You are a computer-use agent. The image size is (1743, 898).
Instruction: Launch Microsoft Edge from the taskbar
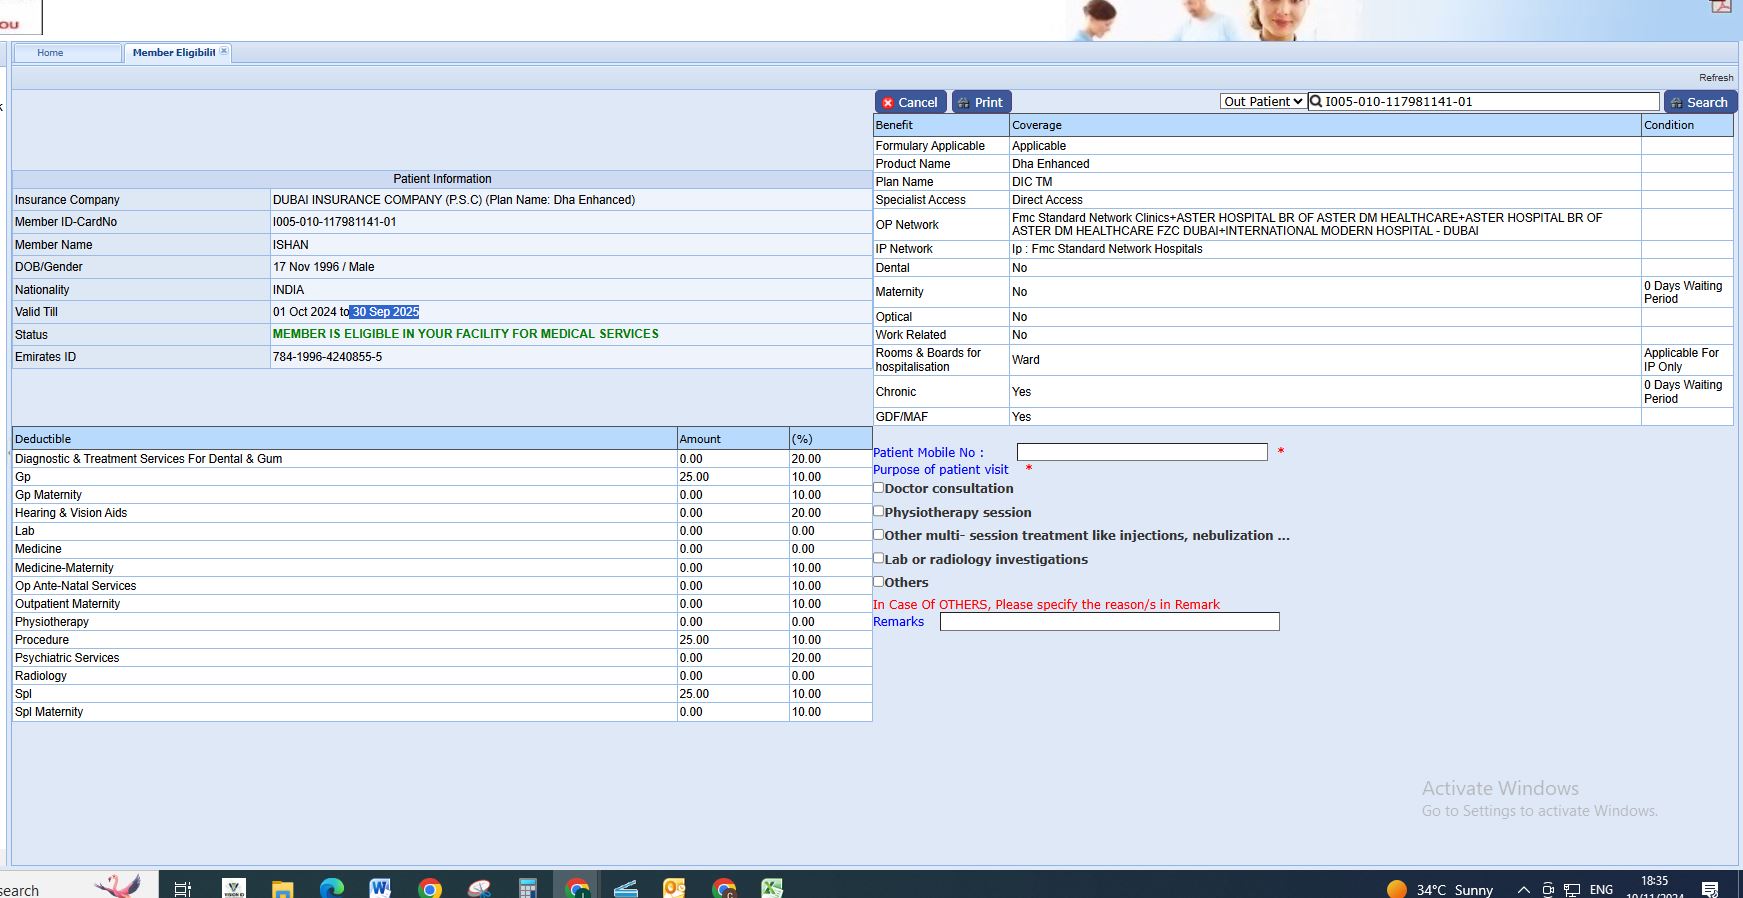tap(332, 887)
